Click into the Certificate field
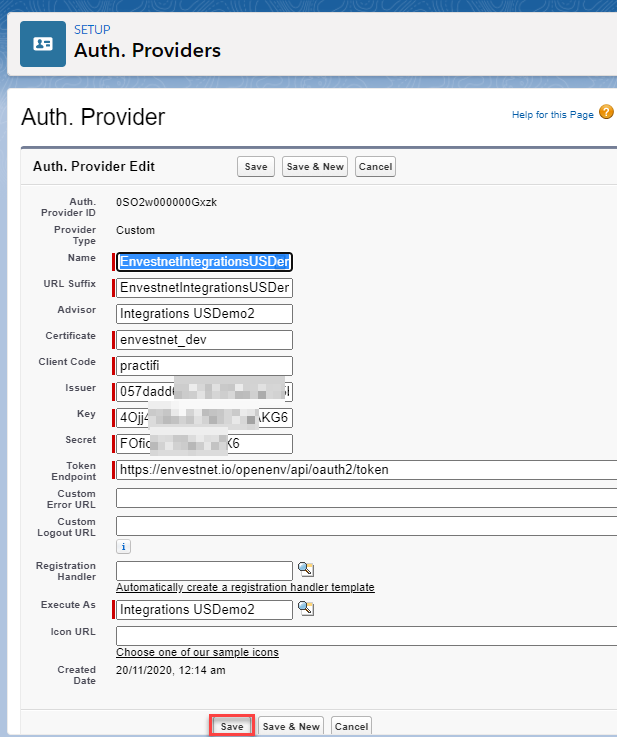This screenshot has width=617, height=737. (x=204, y=340)
